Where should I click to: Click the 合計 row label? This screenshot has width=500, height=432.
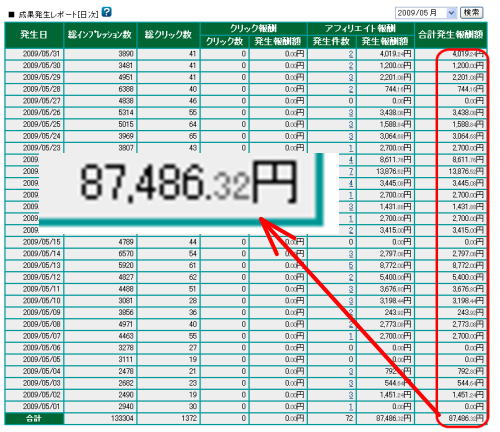coord(34,418)
